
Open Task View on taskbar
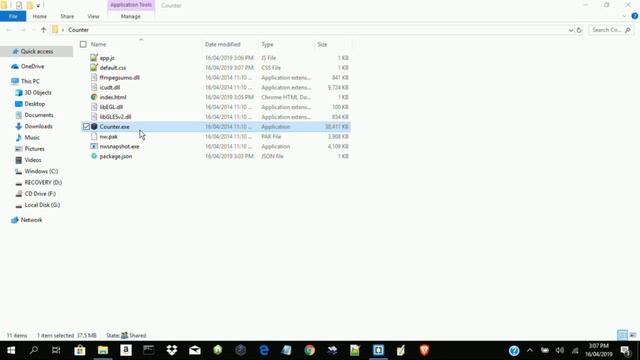point(56,350)
